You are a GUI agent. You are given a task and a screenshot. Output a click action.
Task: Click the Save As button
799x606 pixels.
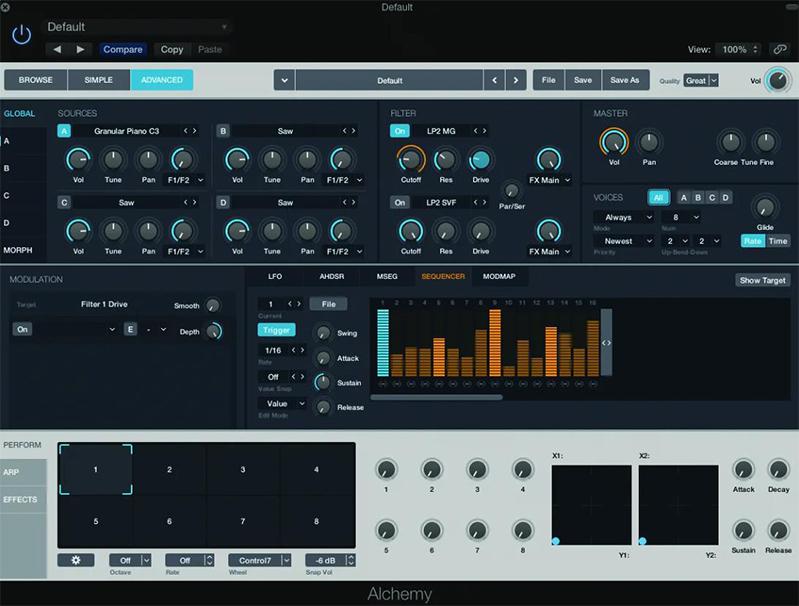click(x=625, y=80)
